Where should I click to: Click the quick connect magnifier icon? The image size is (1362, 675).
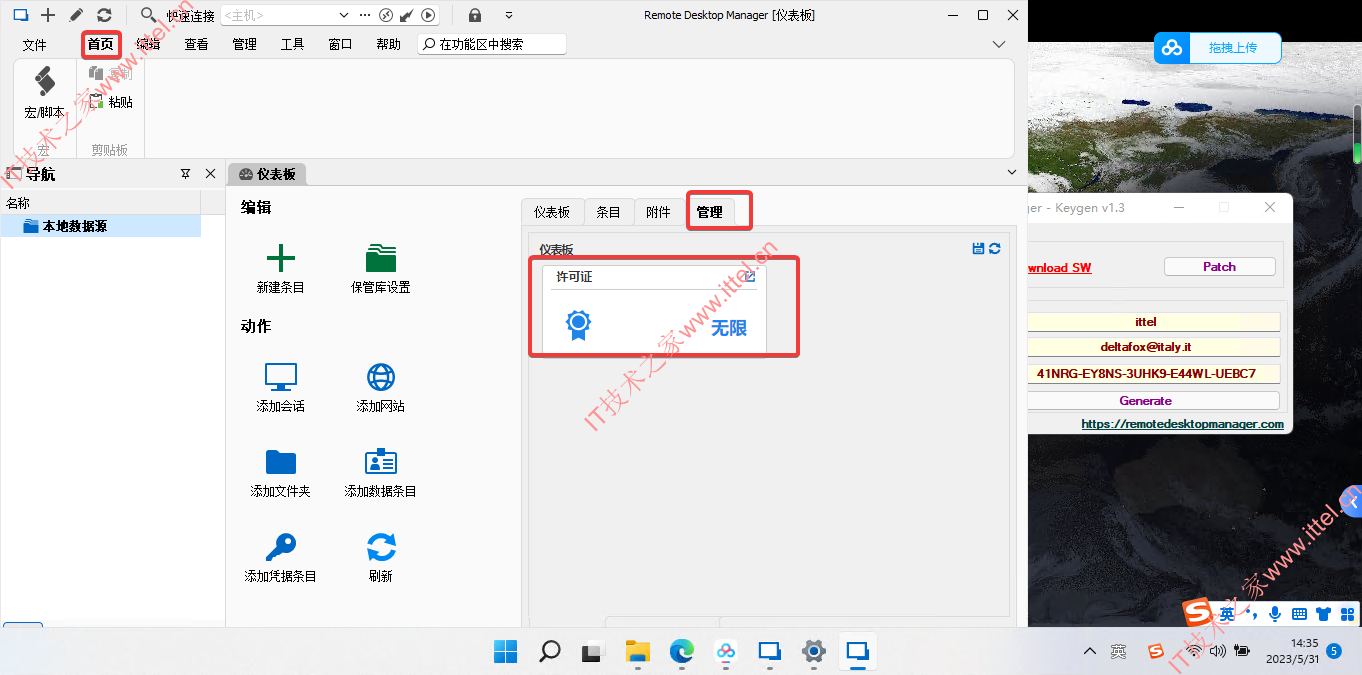pos(148,15)
